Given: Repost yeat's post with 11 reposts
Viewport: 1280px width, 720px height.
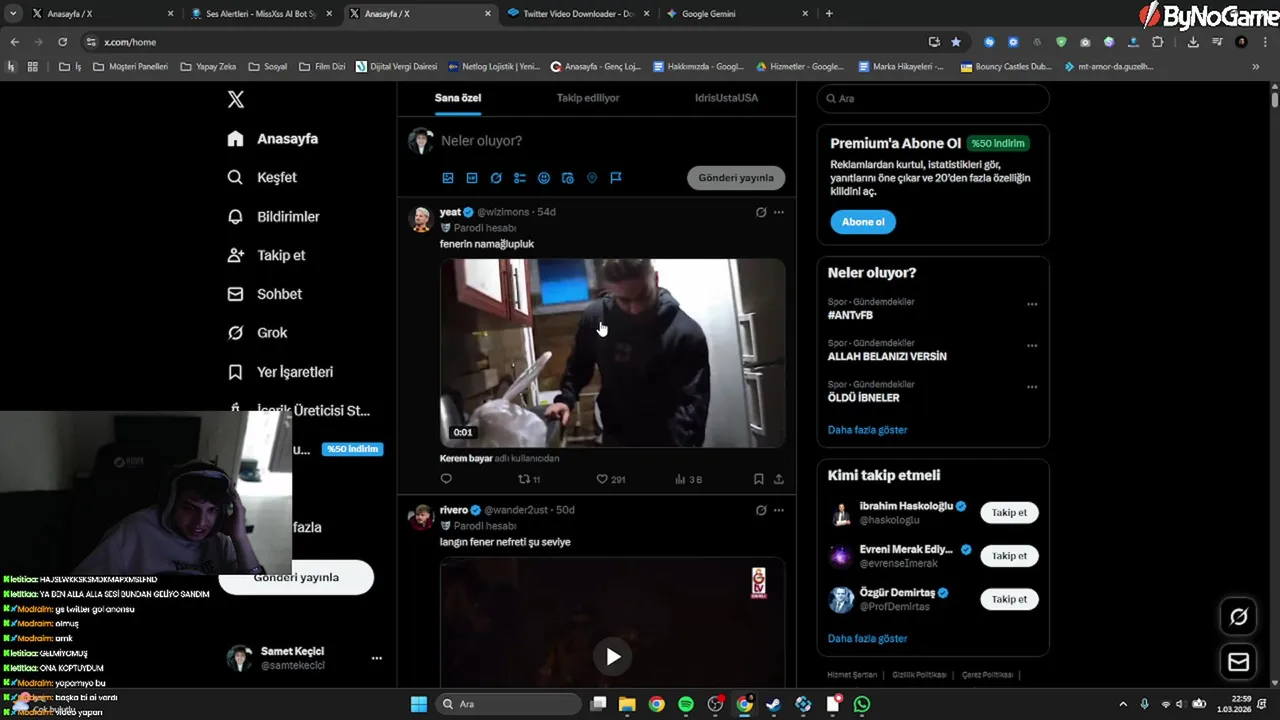Looking at the screenshot, I should 529,479.
